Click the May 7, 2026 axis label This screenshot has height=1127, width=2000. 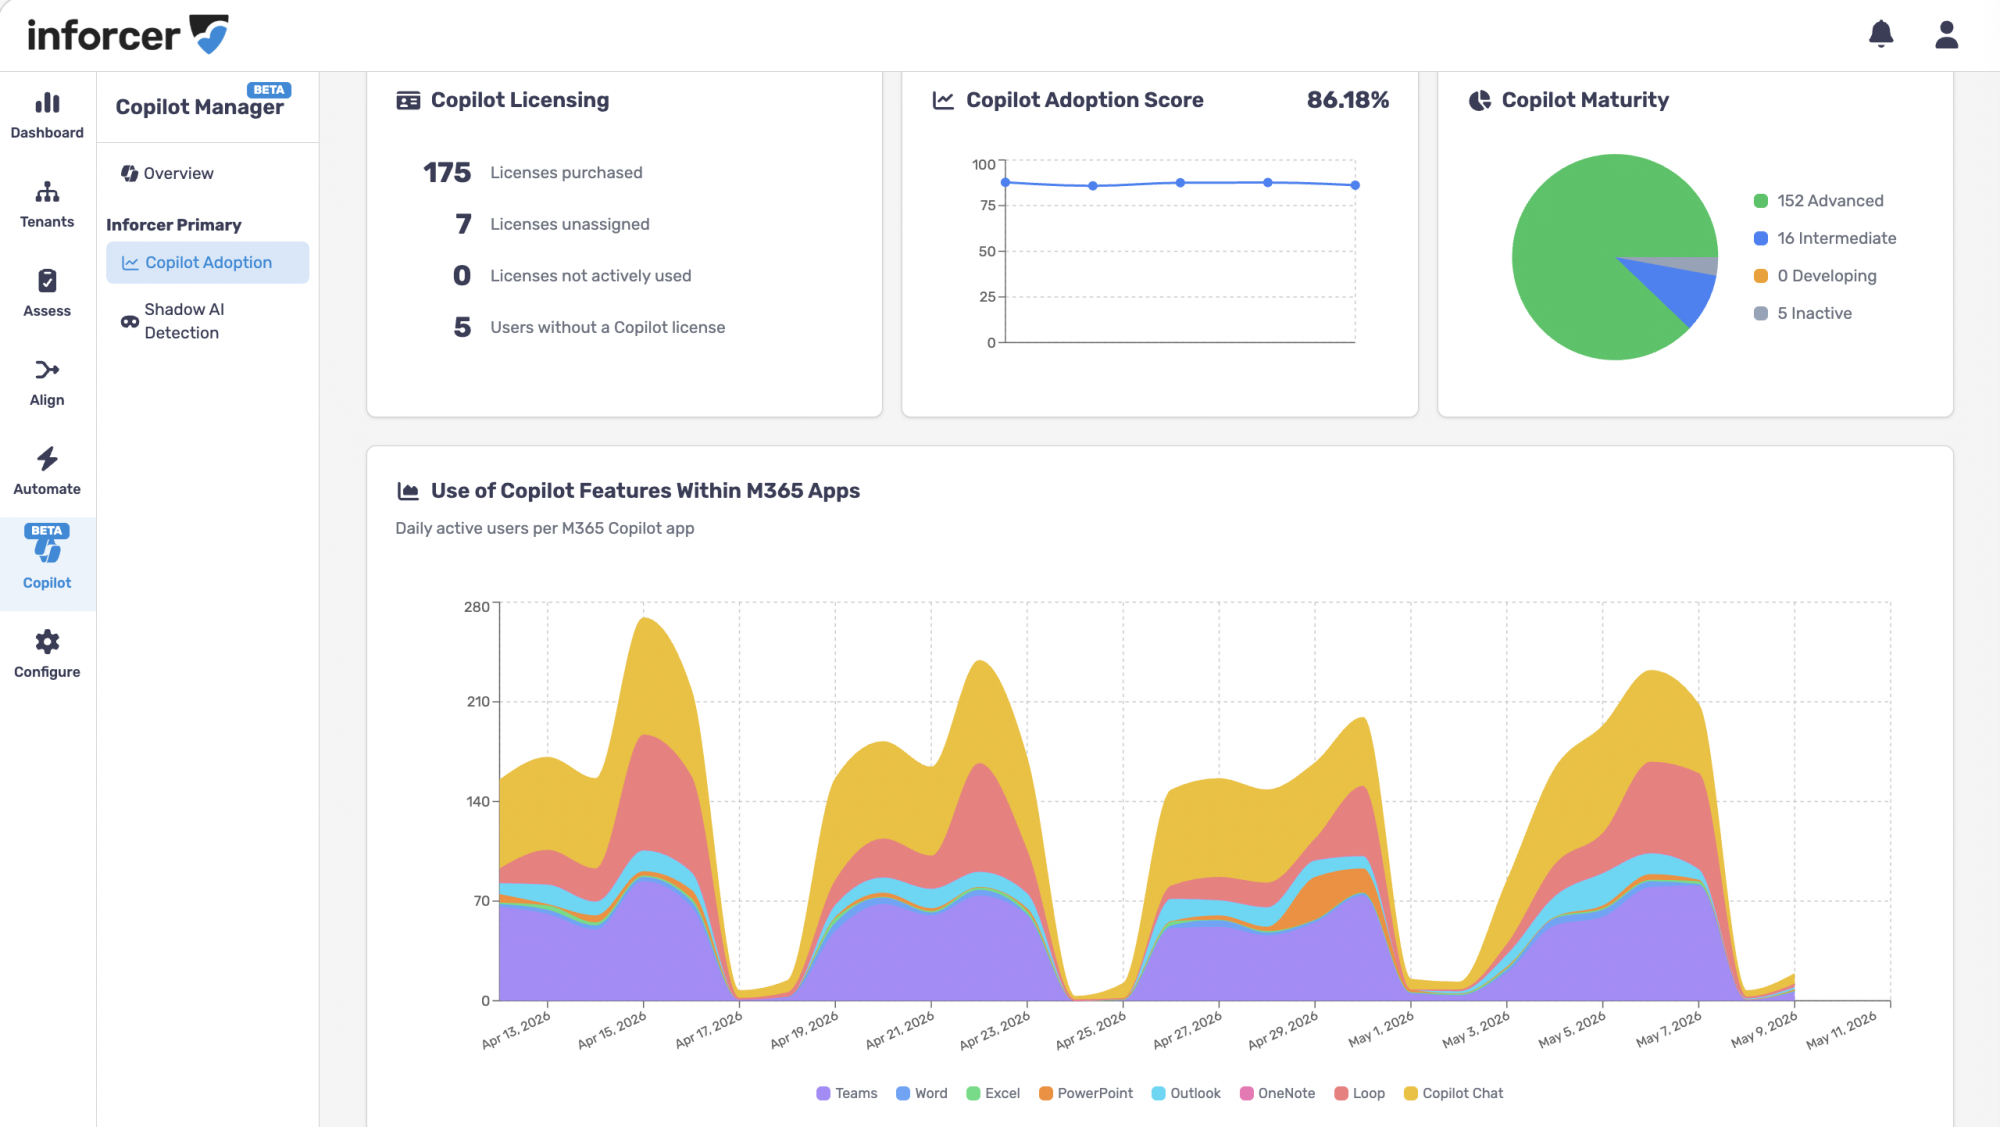tap(1669, 1030)
